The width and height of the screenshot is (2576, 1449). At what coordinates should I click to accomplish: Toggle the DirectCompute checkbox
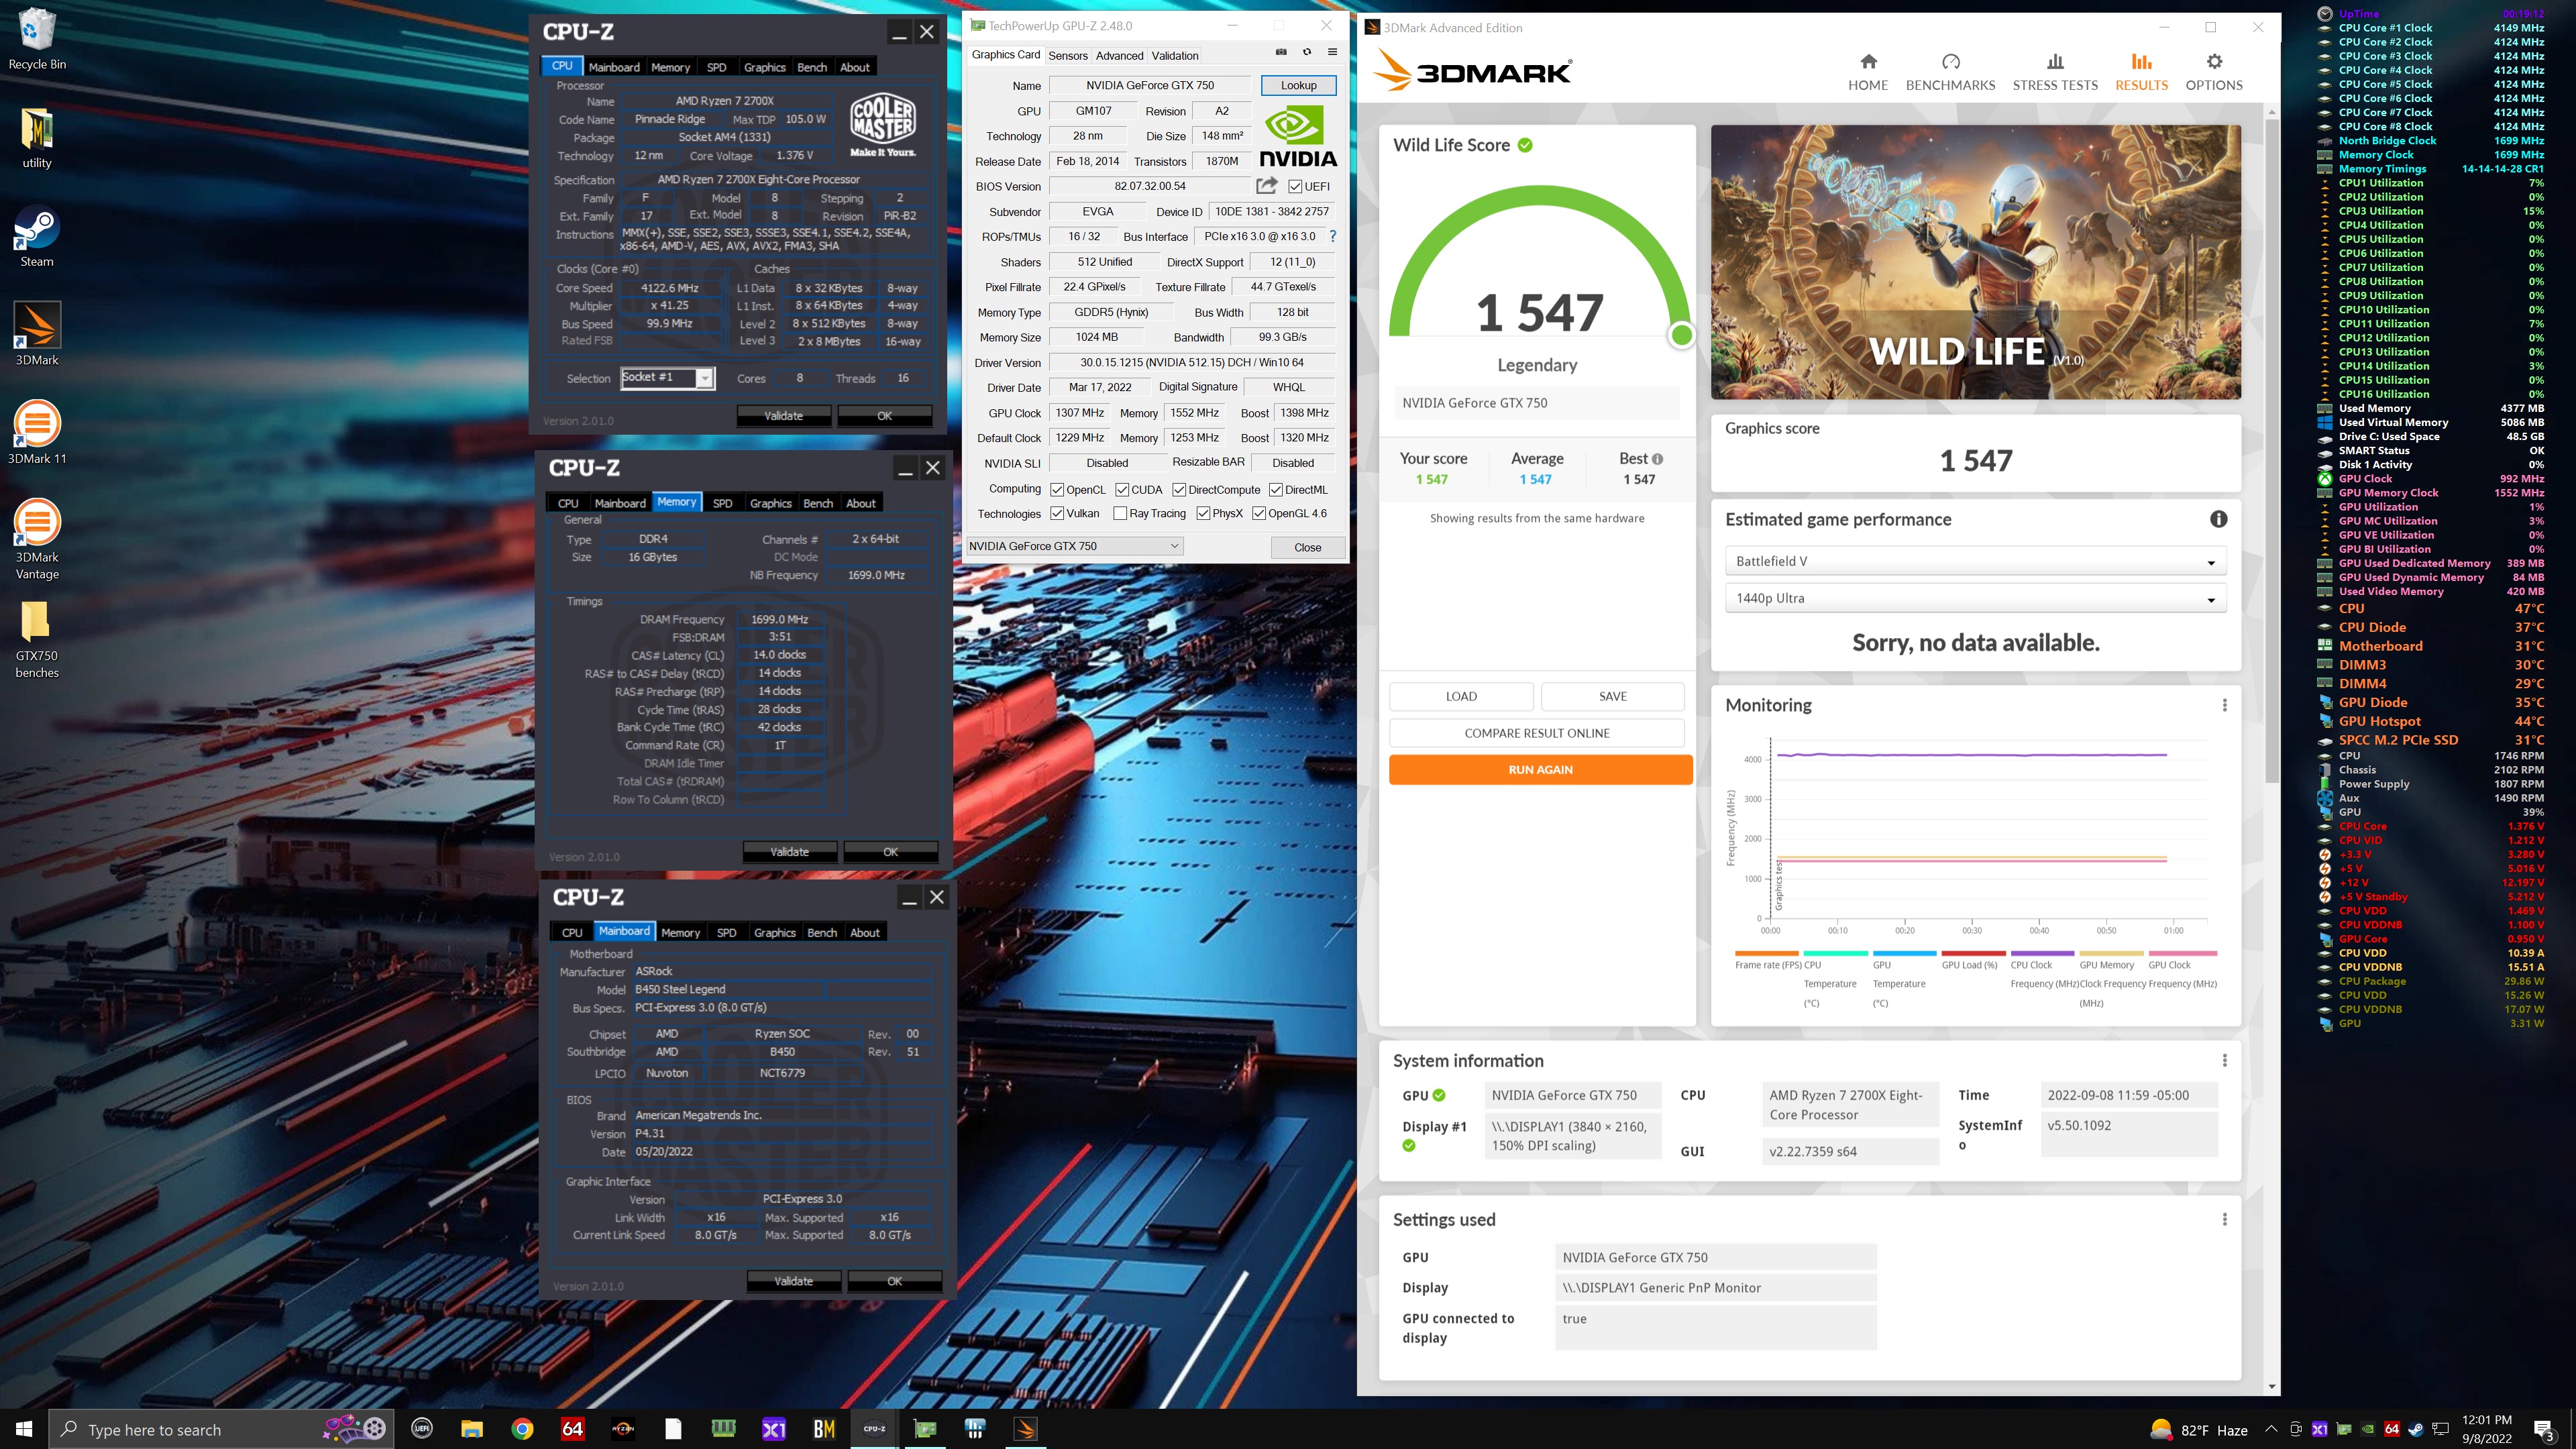click(1179, 490)
